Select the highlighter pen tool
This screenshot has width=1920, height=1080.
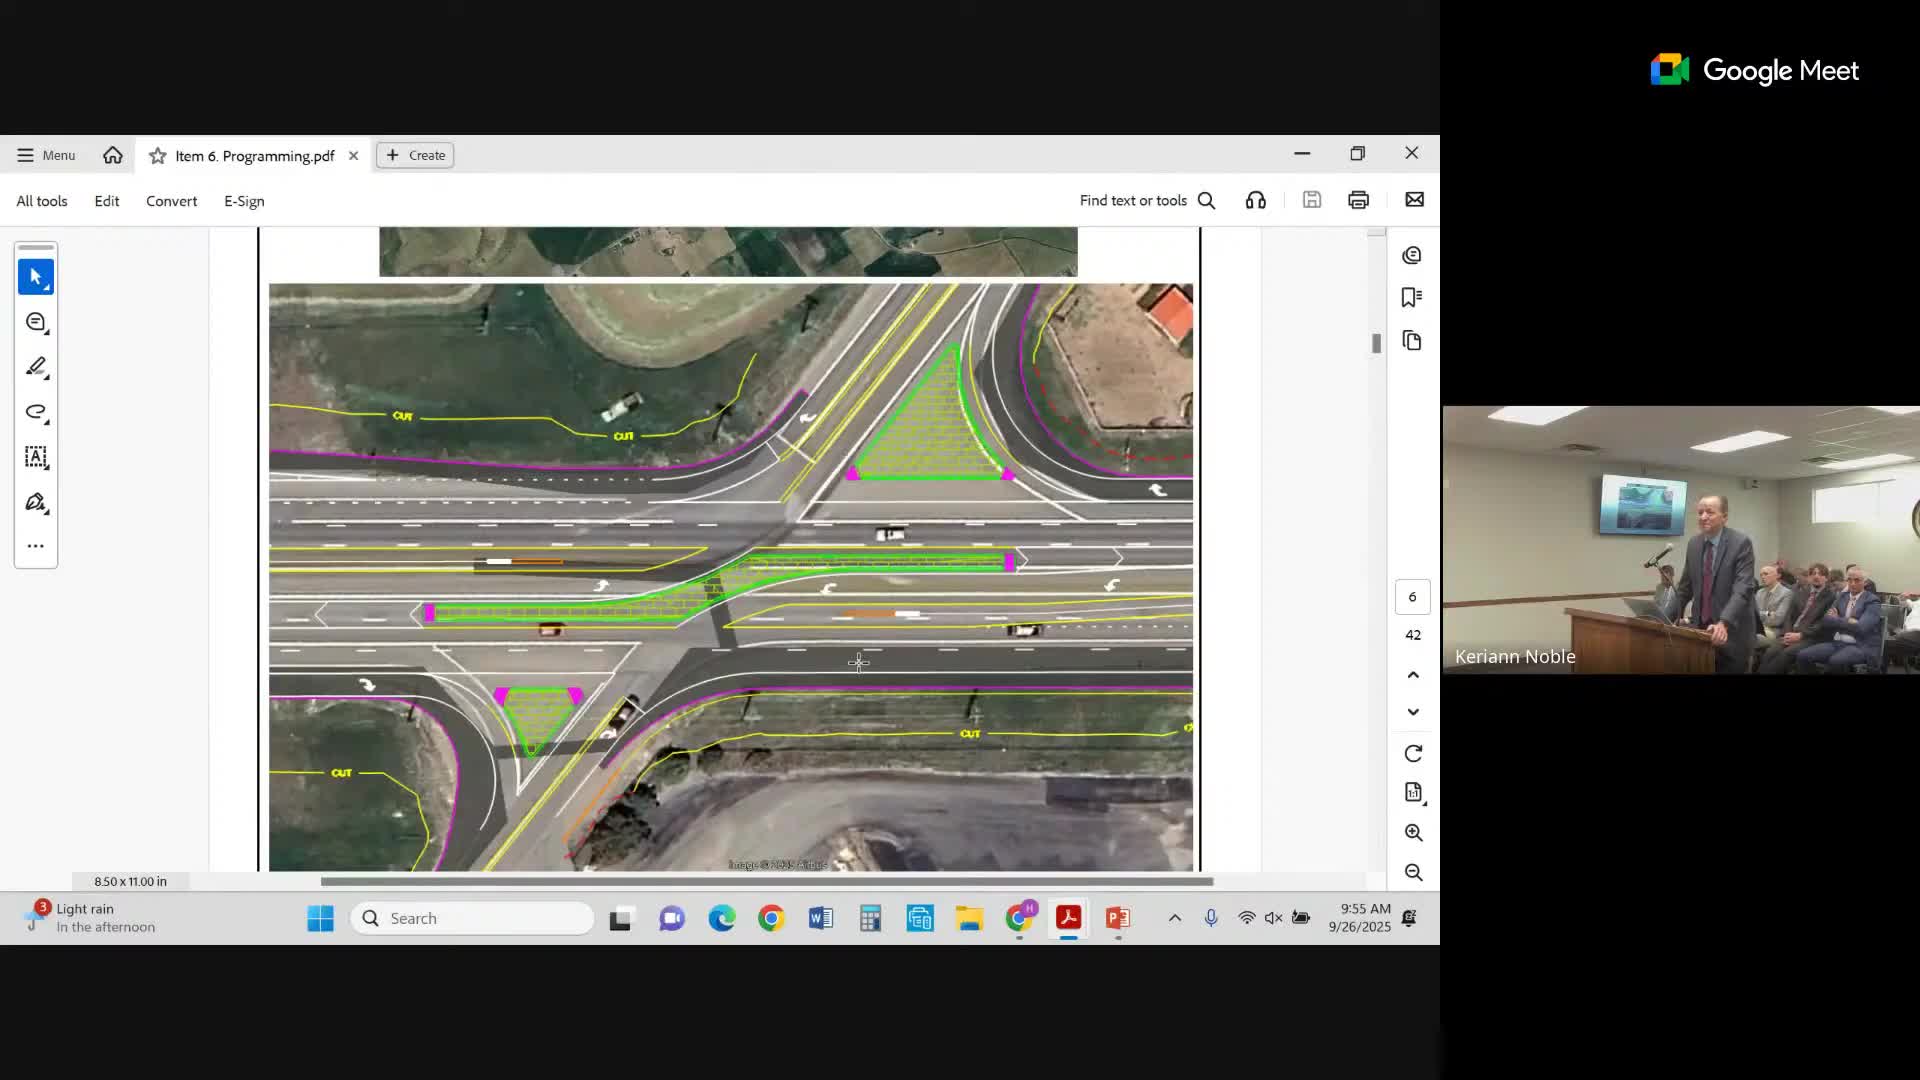pyautogui.click(x=36, y=367)
